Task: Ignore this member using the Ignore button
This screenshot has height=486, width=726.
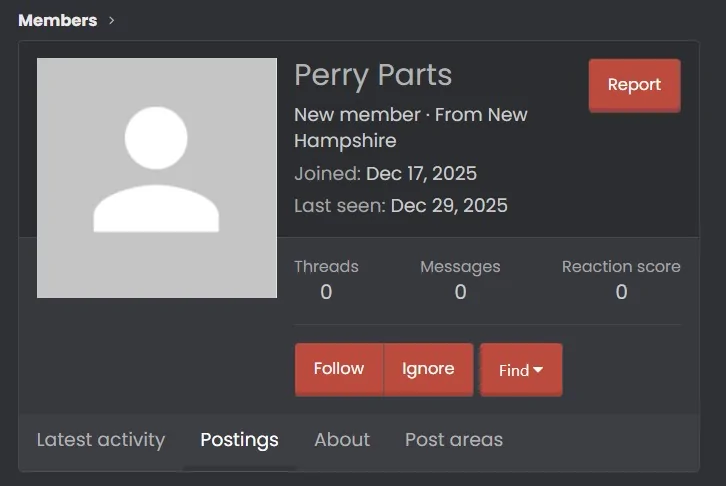Action: coord(428,369)
